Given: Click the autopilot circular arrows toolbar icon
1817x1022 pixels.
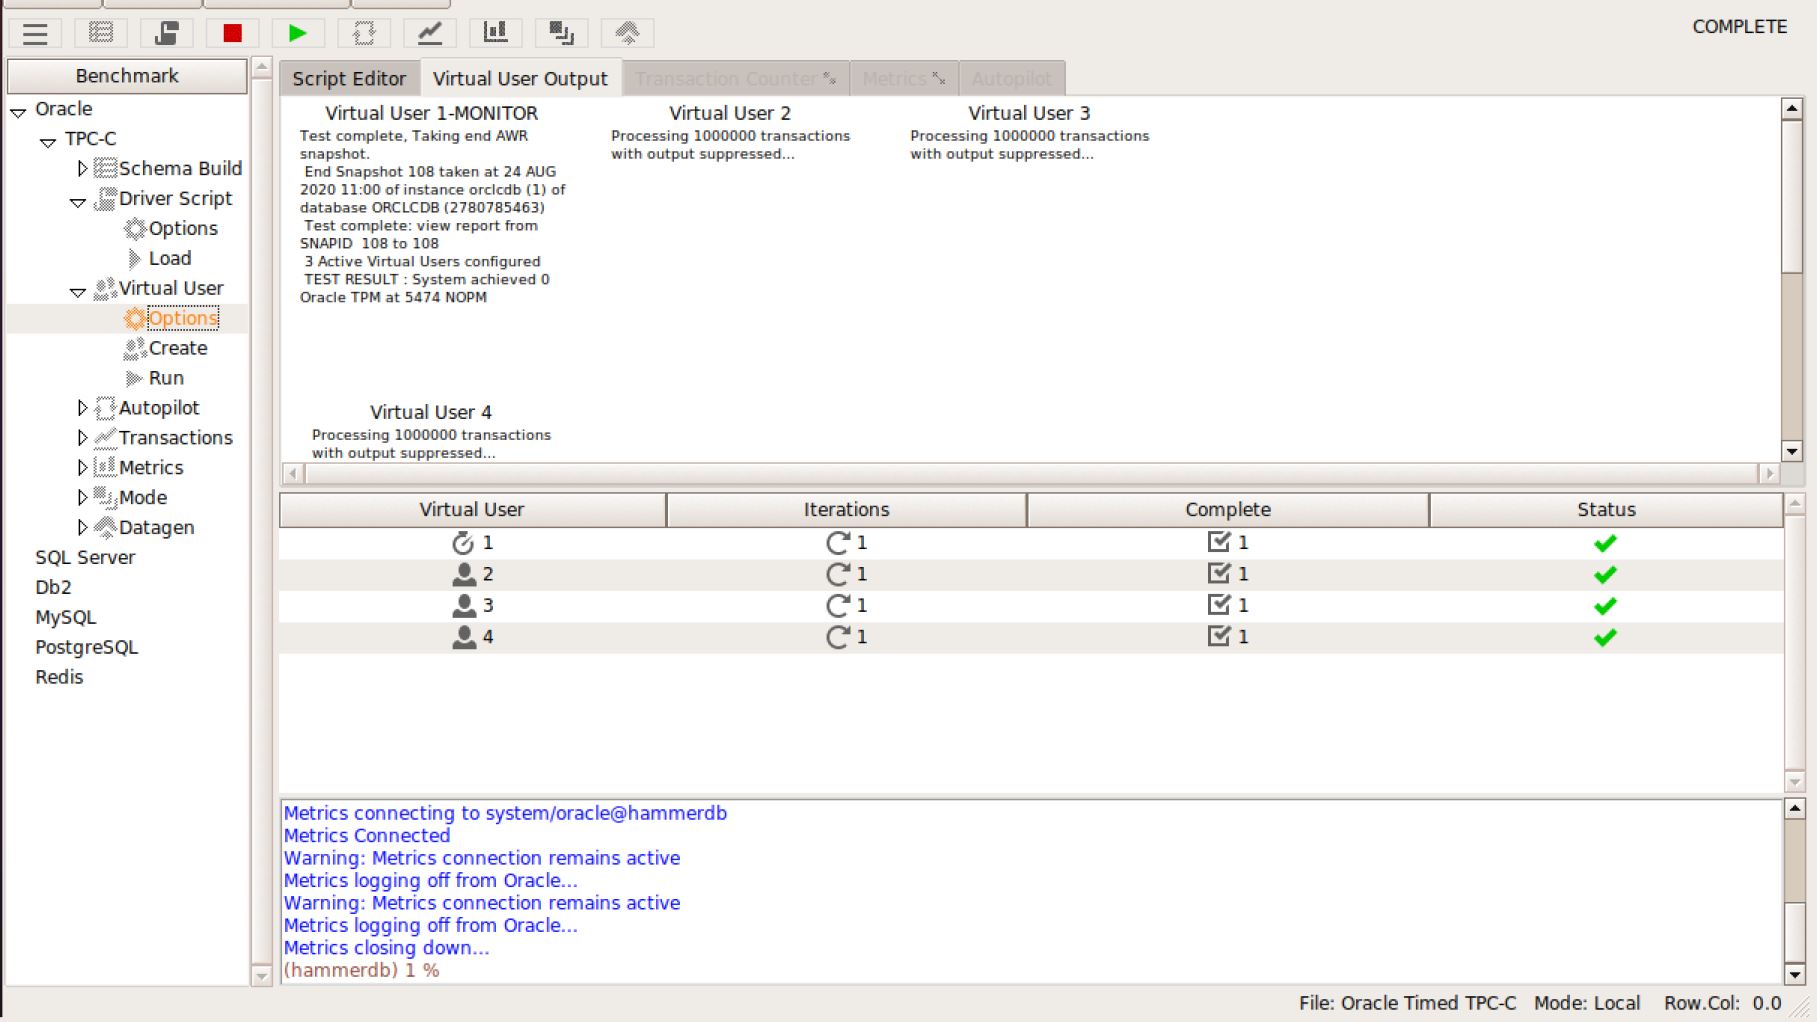Looking at the screenshot, I should click(363, 33).
